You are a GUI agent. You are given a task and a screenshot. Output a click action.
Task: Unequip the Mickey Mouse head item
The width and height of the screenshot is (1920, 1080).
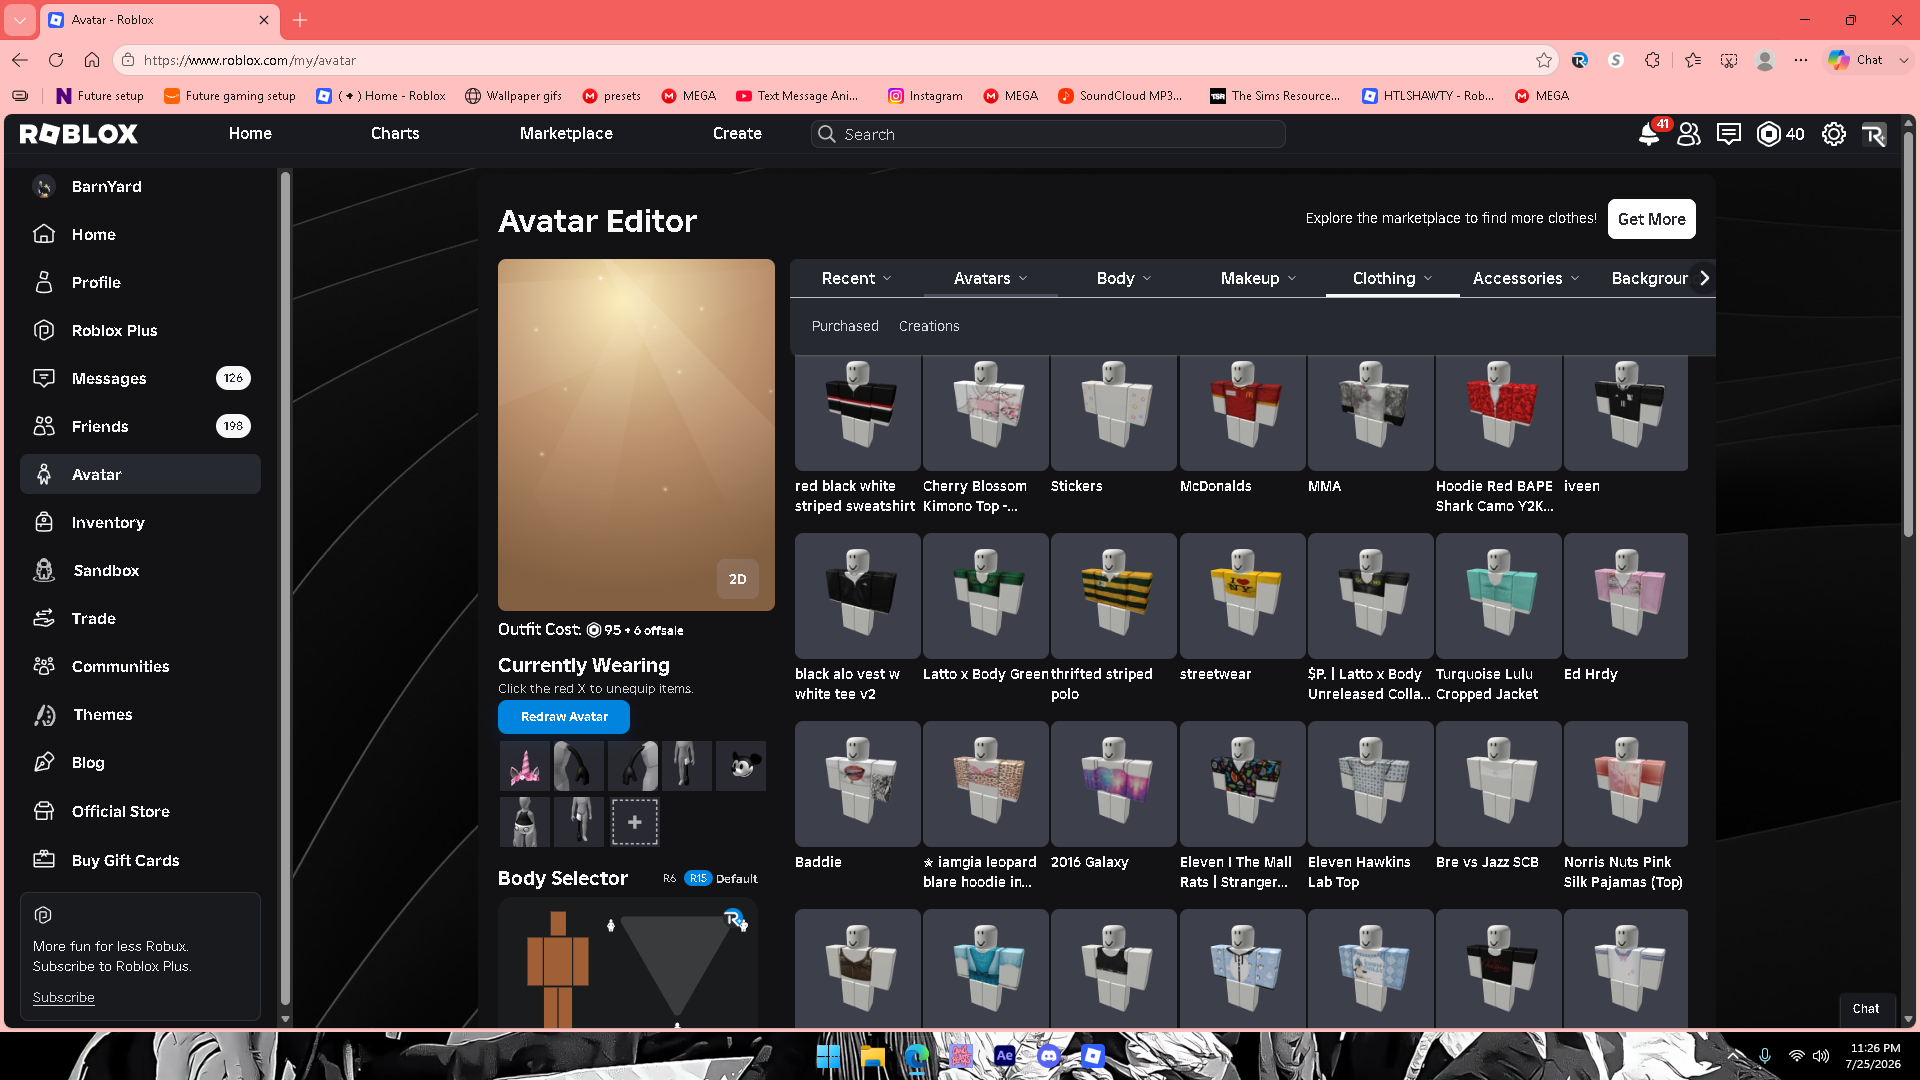[x=741, y=766]
